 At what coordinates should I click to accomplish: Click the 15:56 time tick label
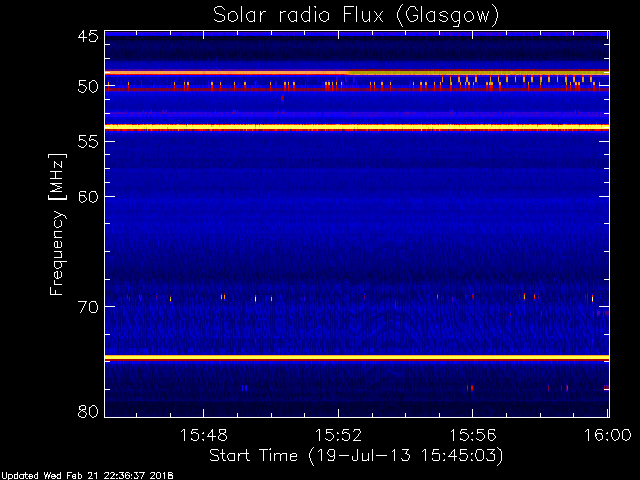point(473,435)
